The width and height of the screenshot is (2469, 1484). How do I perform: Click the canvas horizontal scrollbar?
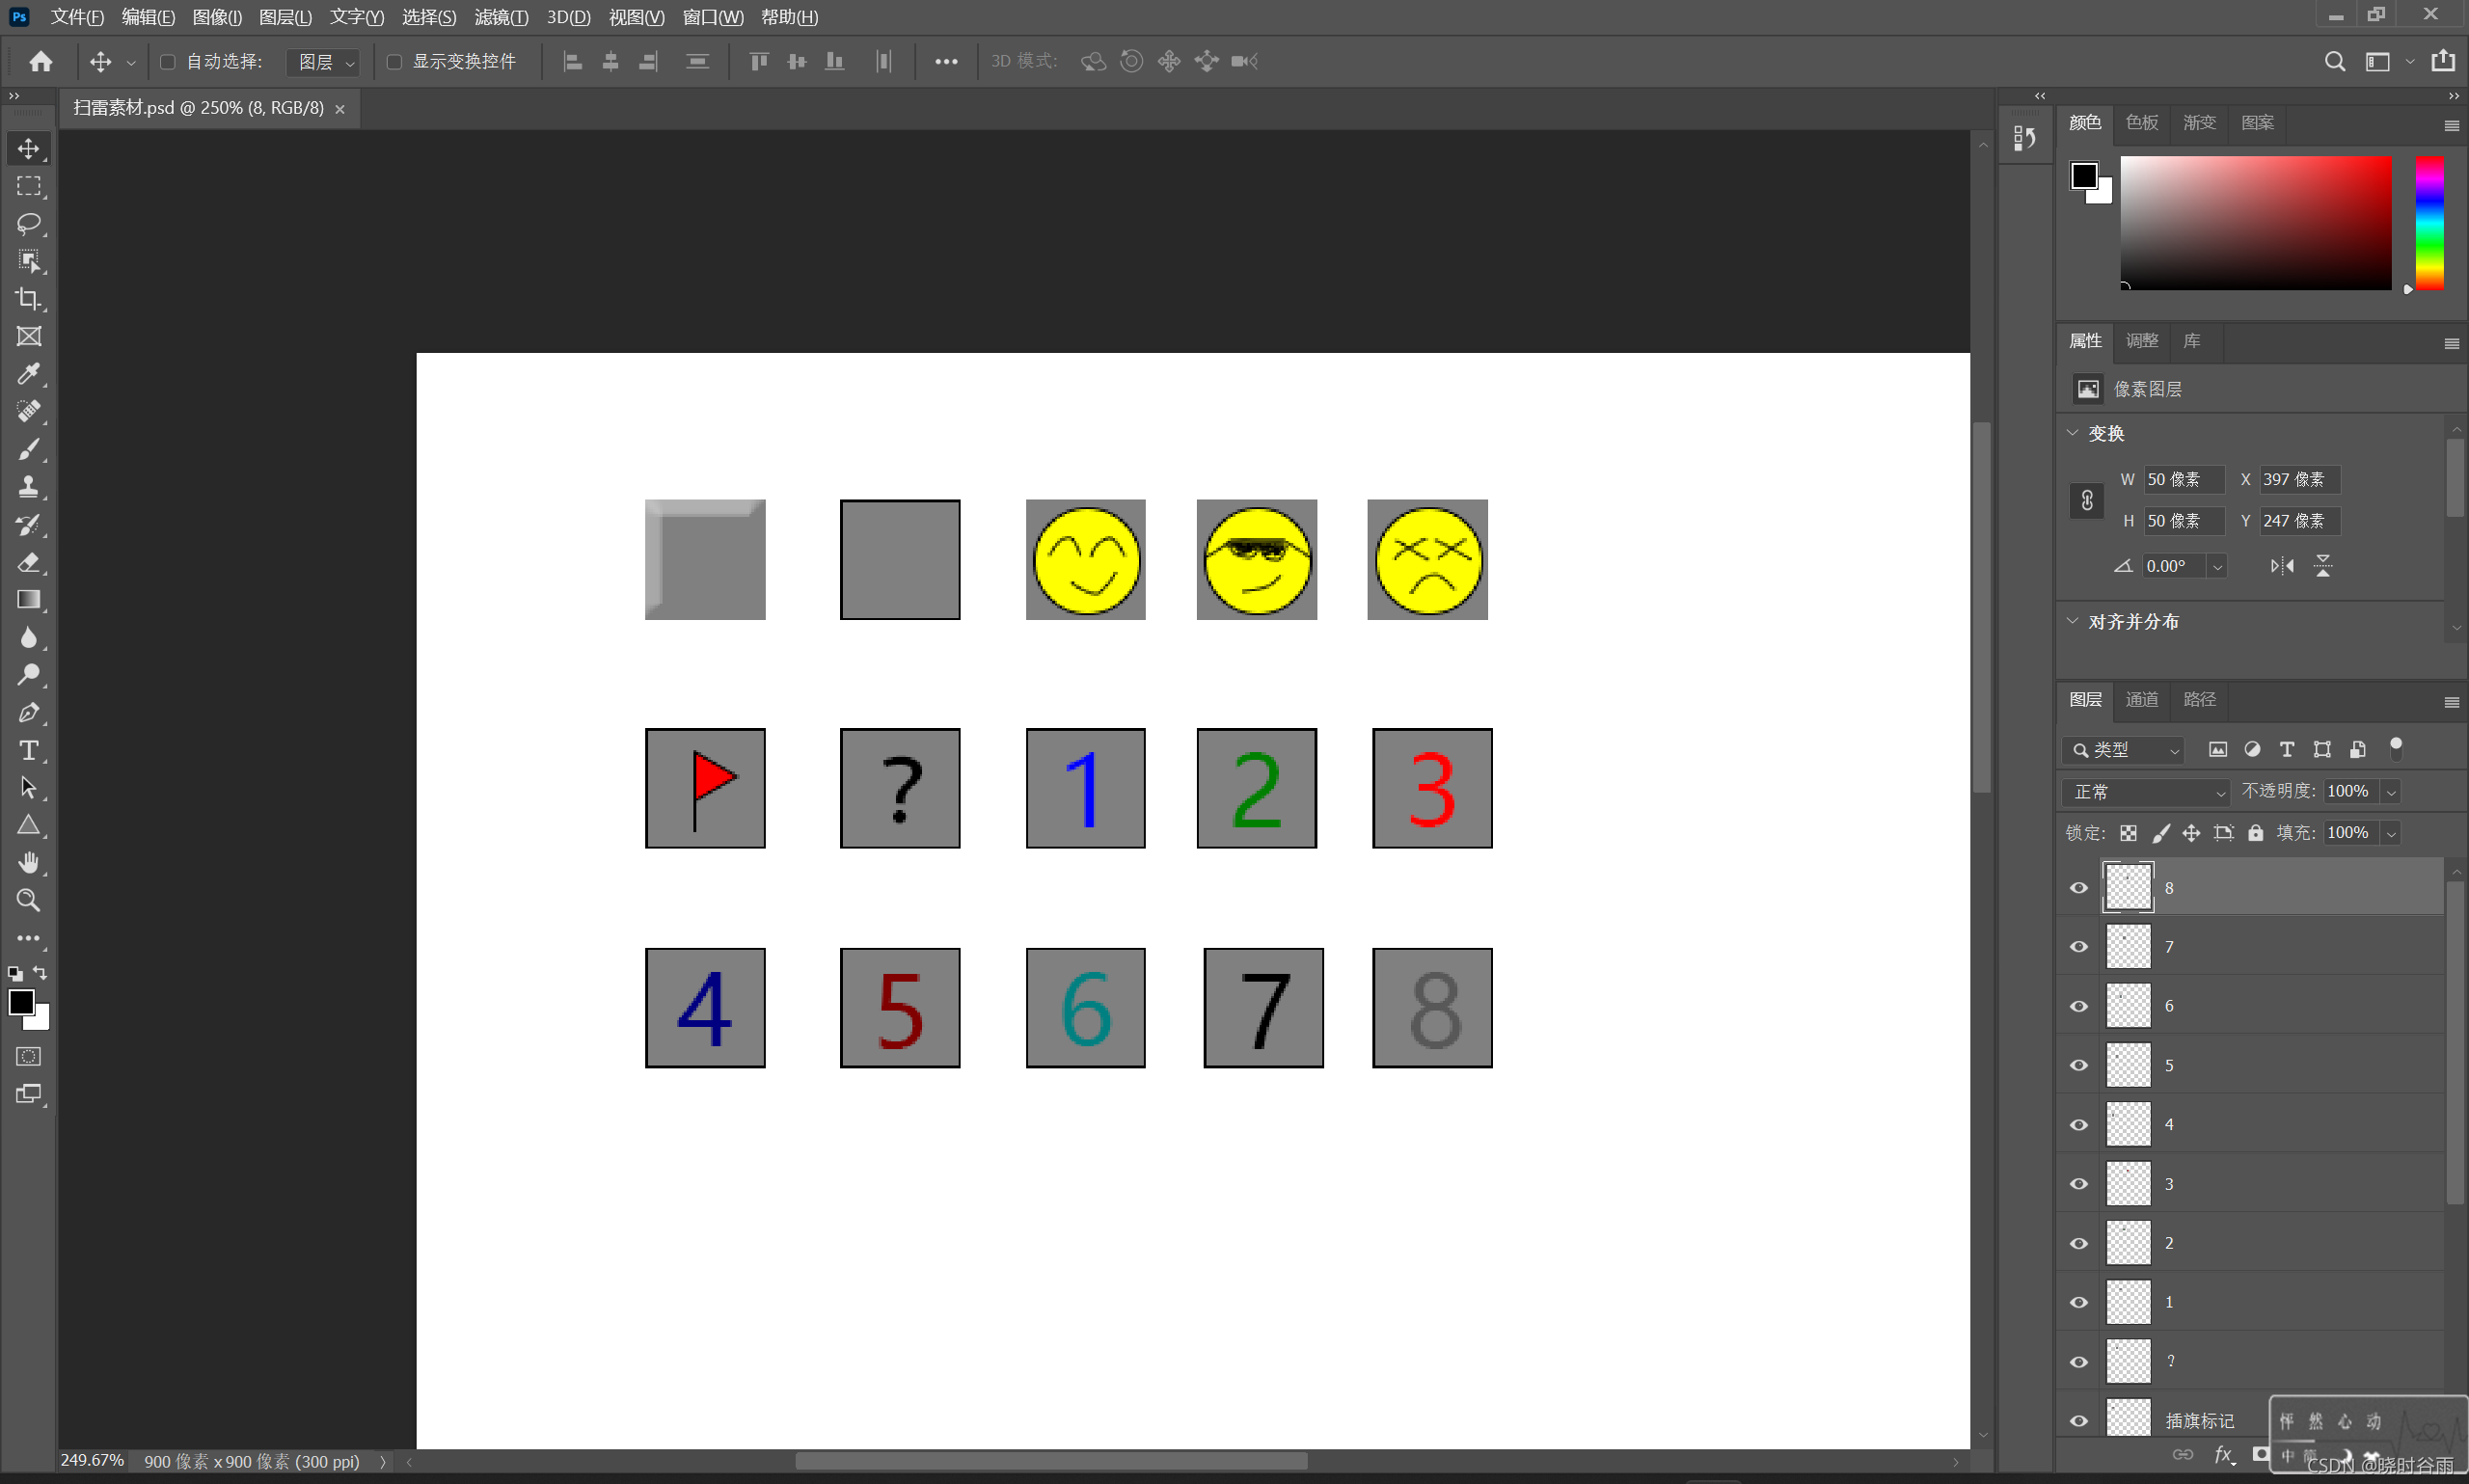pos(1051,1461)
